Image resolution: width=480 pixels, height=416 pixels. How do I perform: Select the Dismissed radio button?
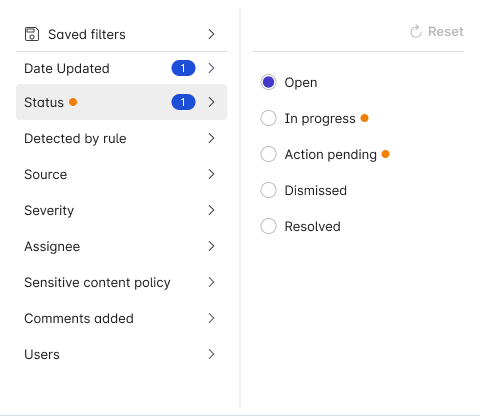click(268, 190)
